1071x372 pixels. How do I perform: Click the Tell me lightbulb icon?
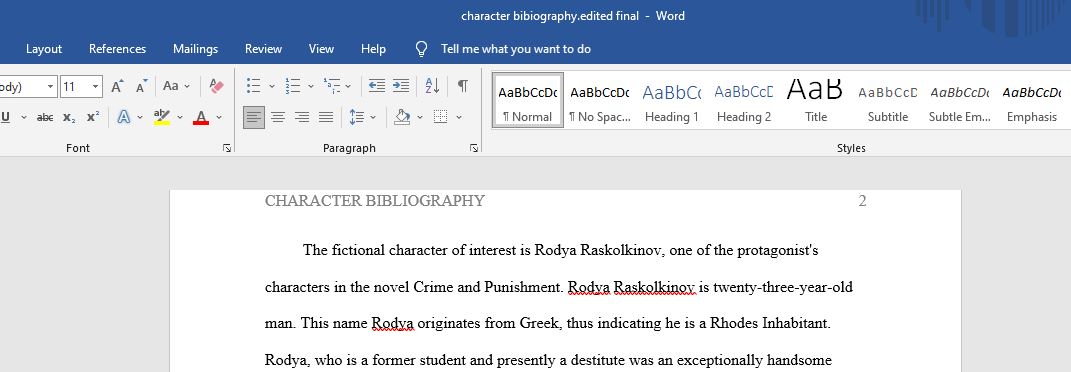421,49
